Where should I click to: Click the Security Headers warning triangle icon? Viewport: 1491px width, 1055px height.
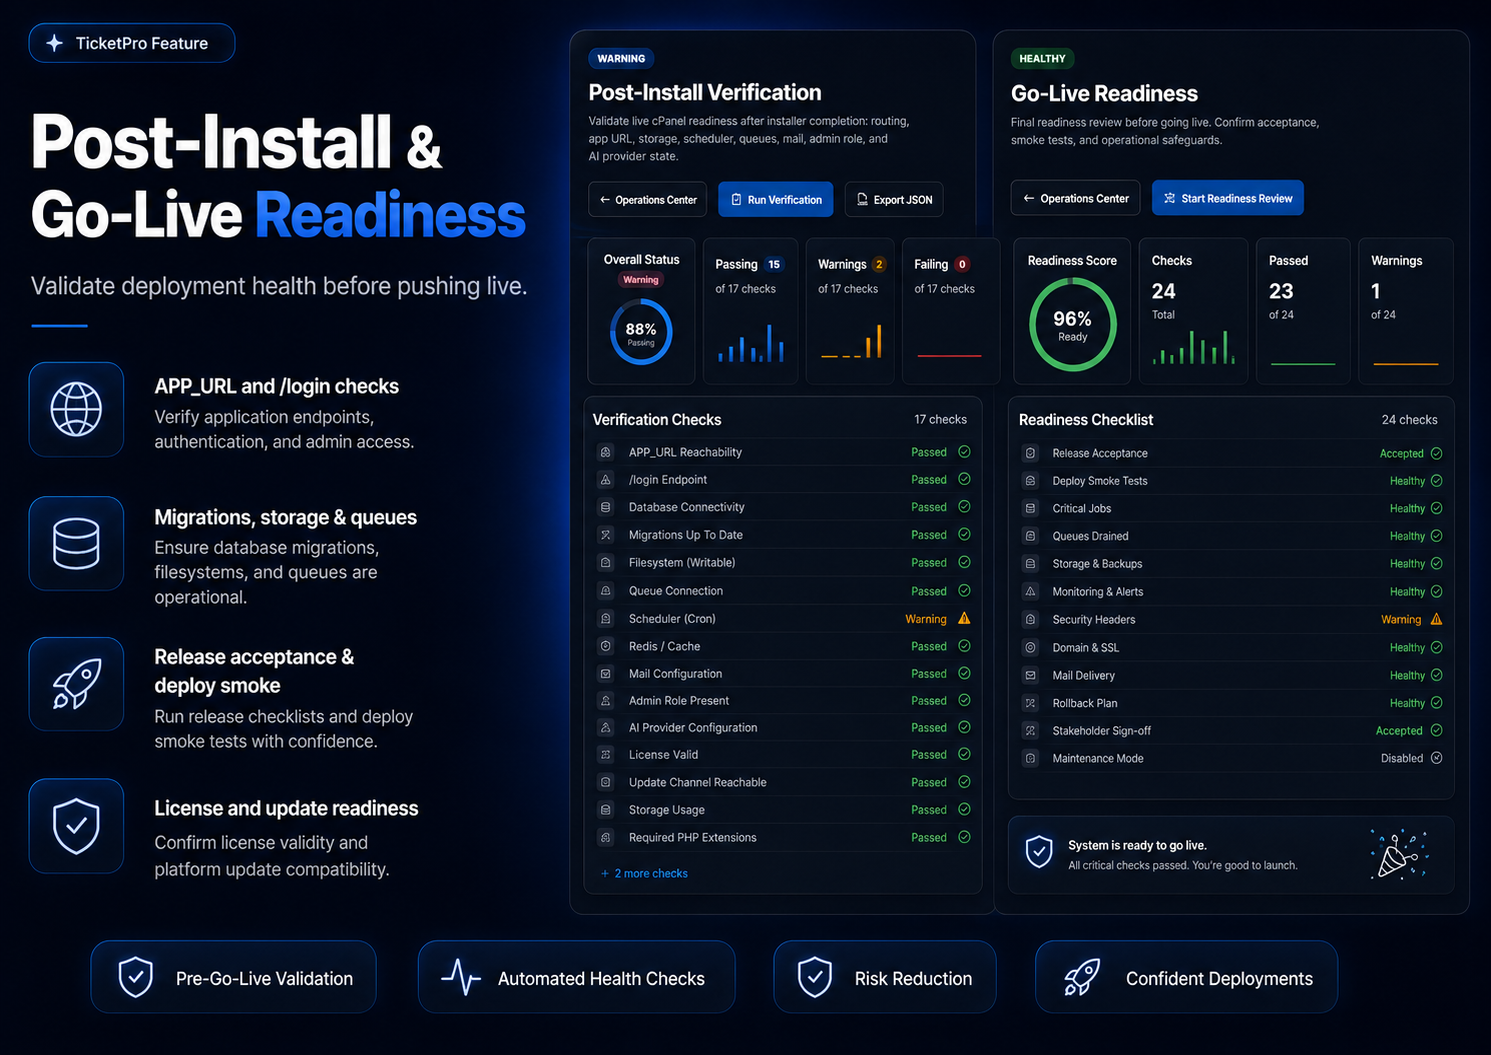(1436, 619)
